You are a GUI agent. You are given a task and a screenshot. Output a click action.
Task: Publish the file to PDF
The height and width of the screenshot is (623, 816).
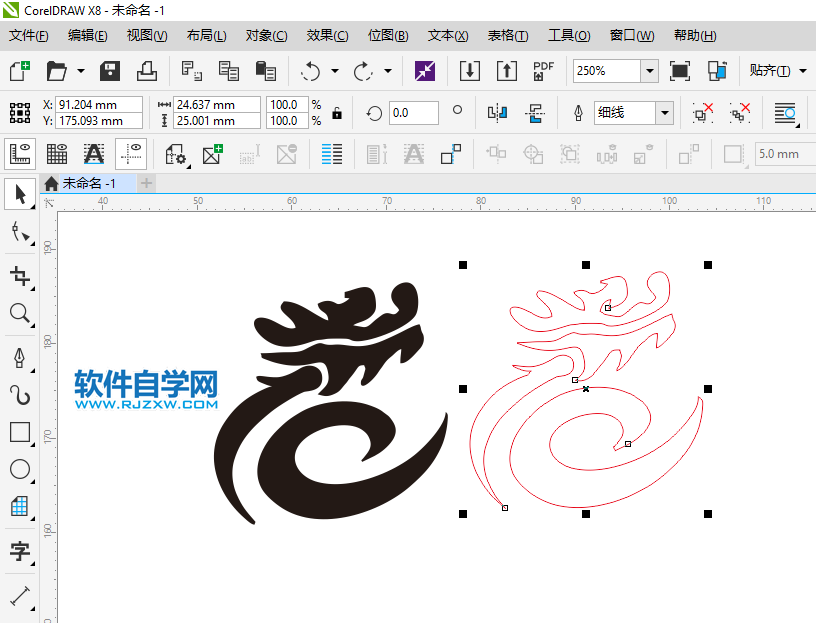(x=543, y=71)
